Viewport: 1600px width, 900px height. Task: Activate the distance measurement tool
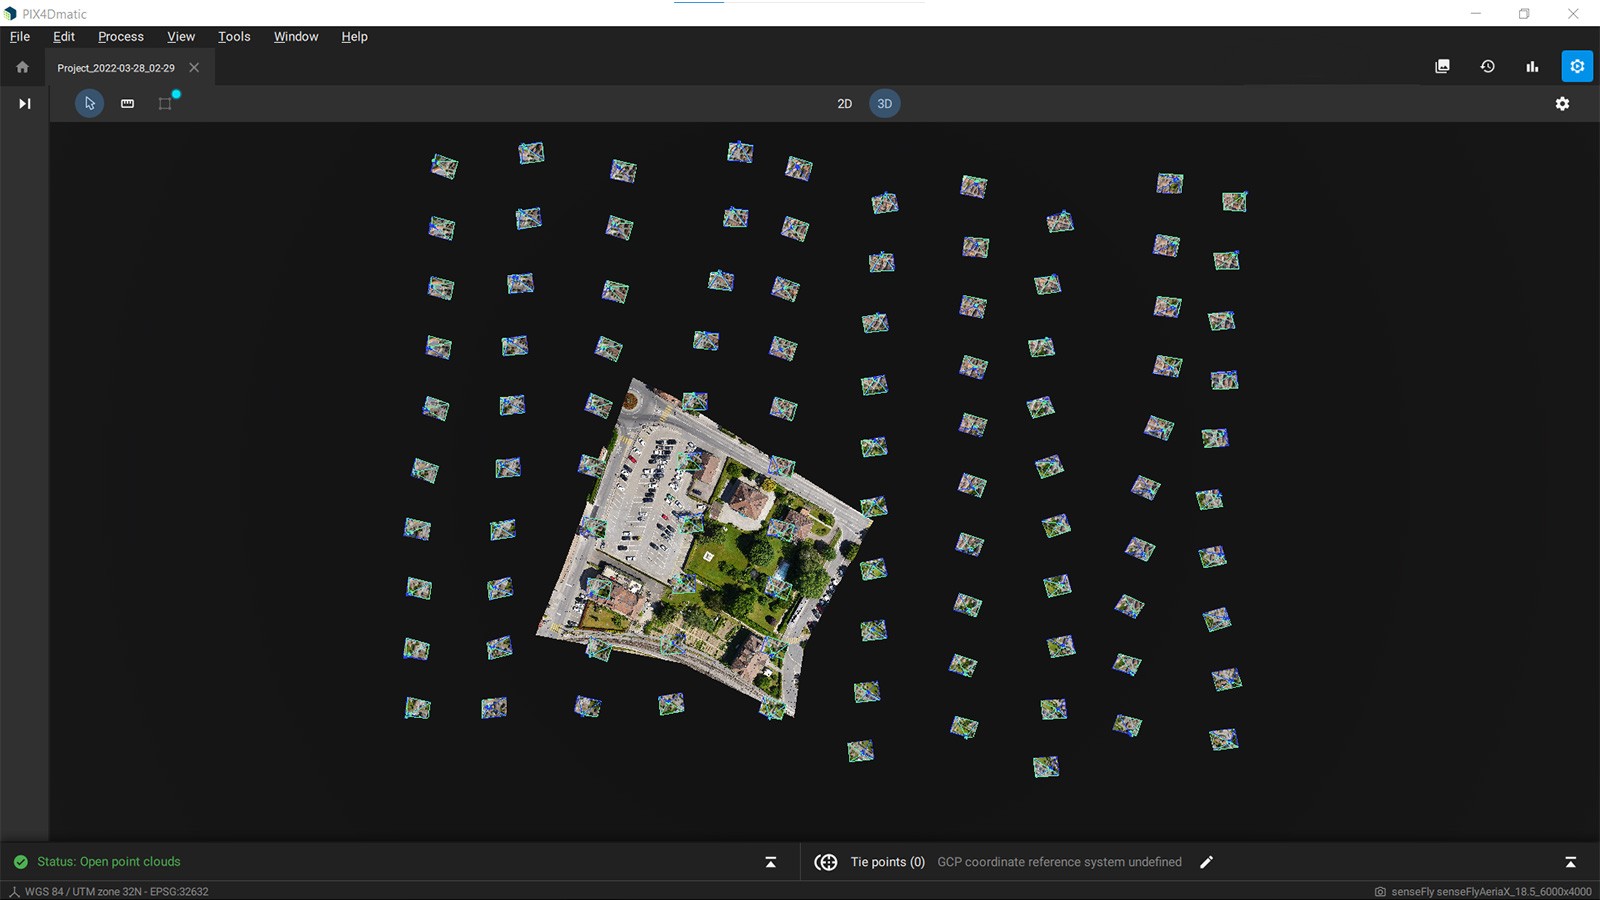coord(127,103)
